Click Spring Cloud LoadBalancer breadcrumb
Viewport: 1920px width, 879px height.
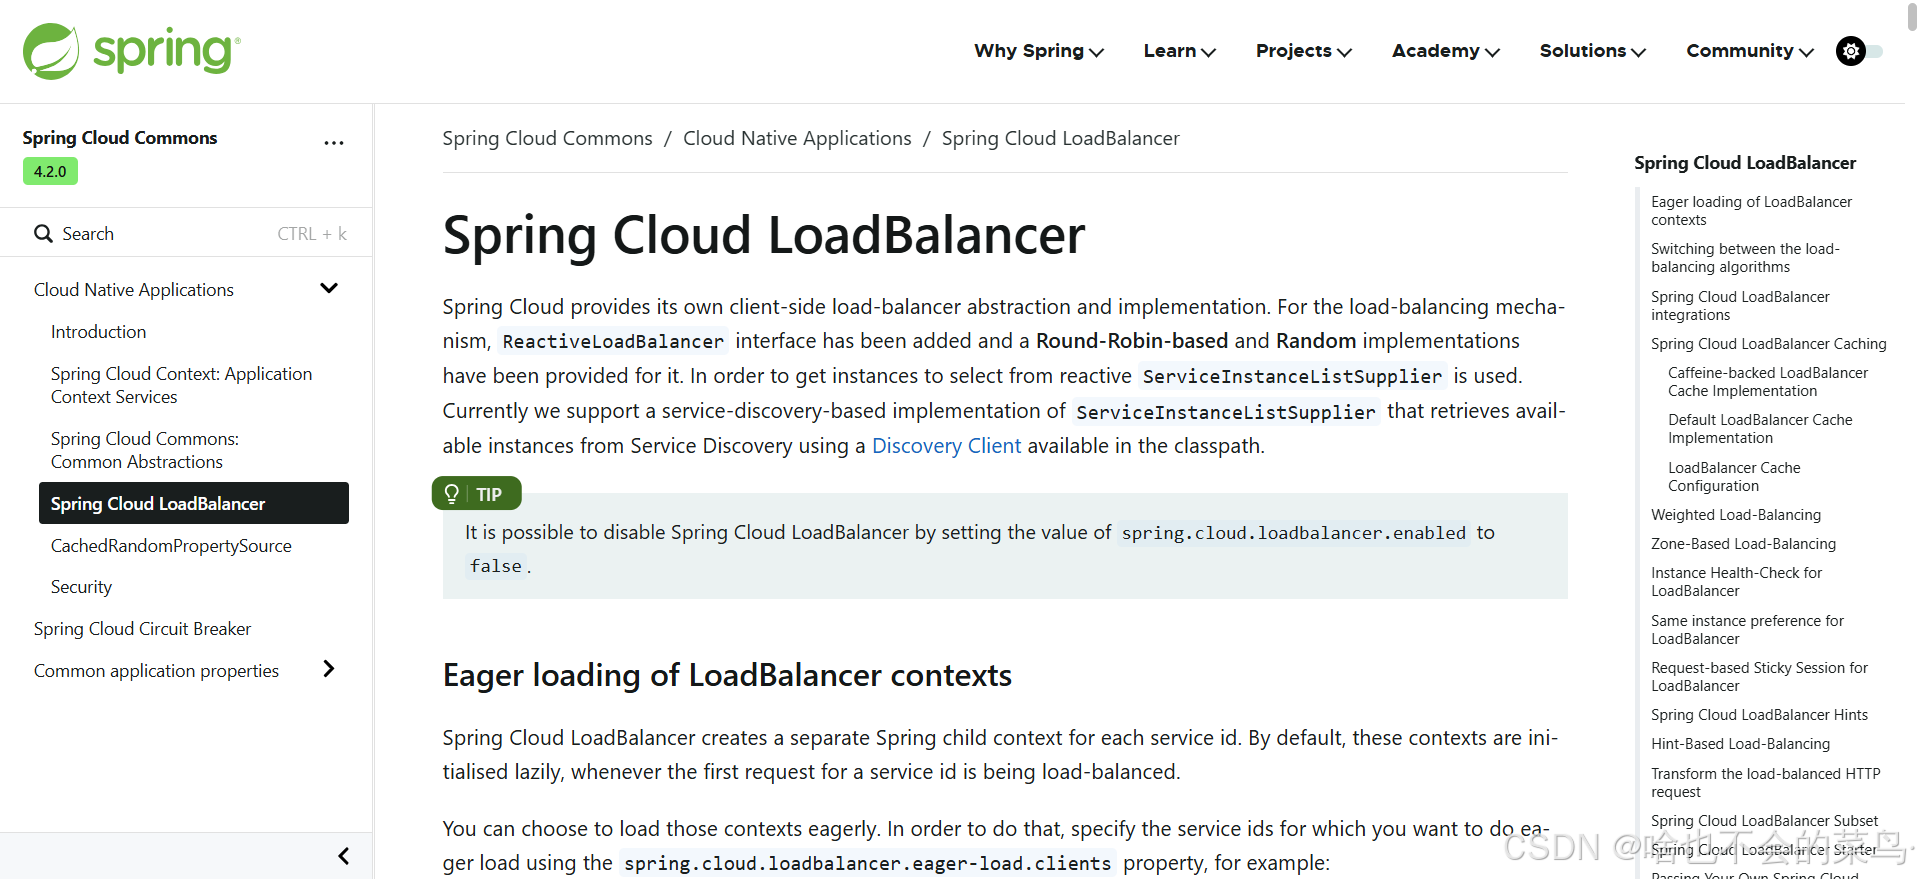tap(1060, 138)
